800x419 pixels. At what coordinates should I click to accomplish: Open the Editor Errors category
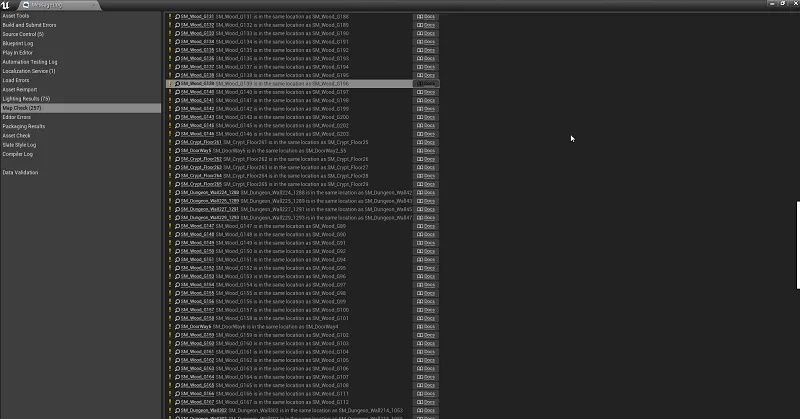[16, 117]
